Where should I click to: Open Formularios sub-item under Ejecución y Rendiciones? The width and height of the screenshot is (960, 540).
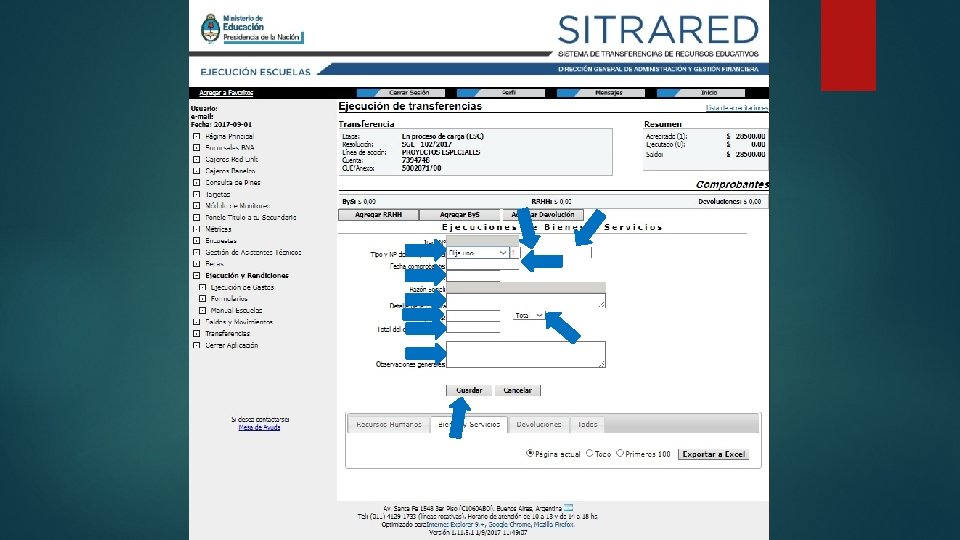229,299
